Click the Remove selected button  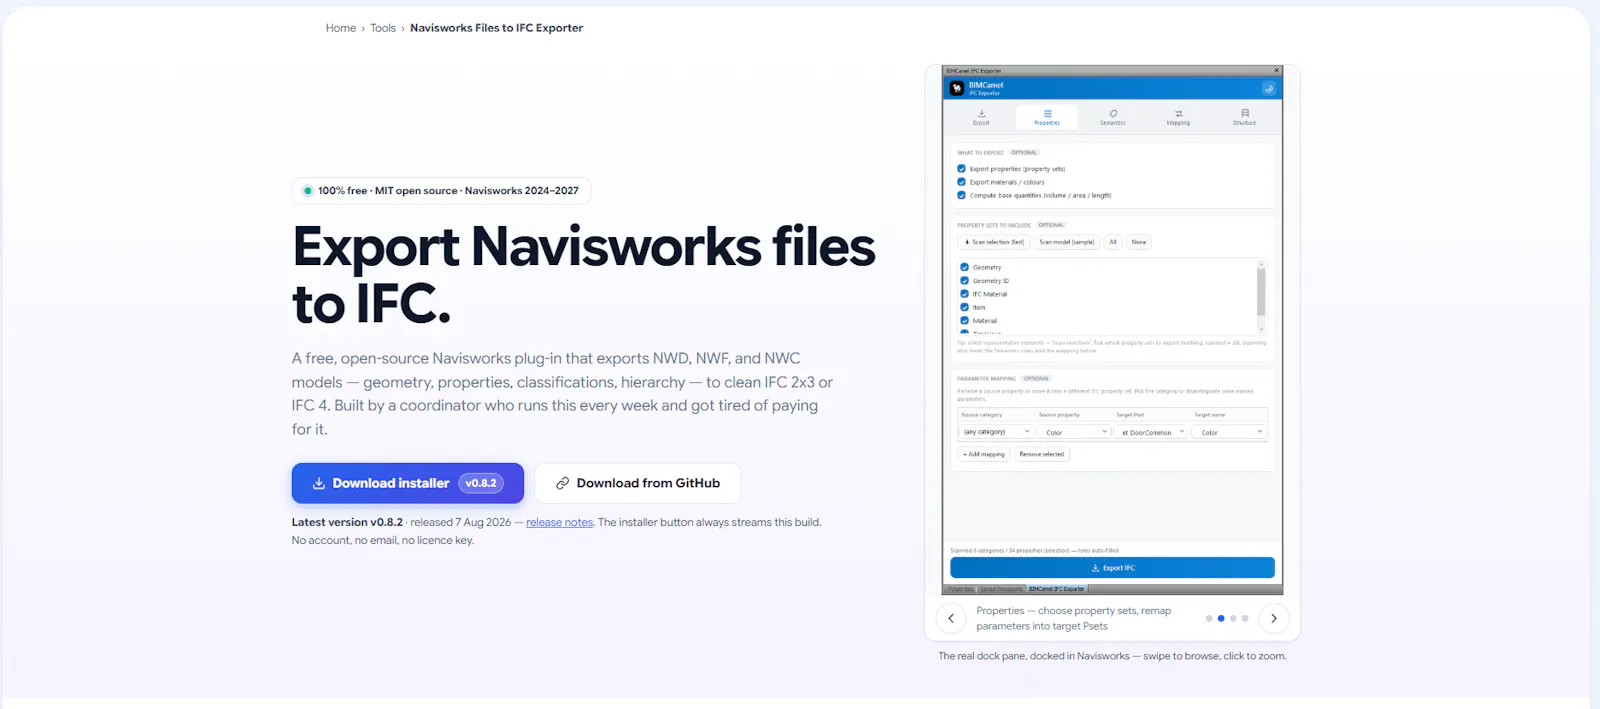[1042, 454]
